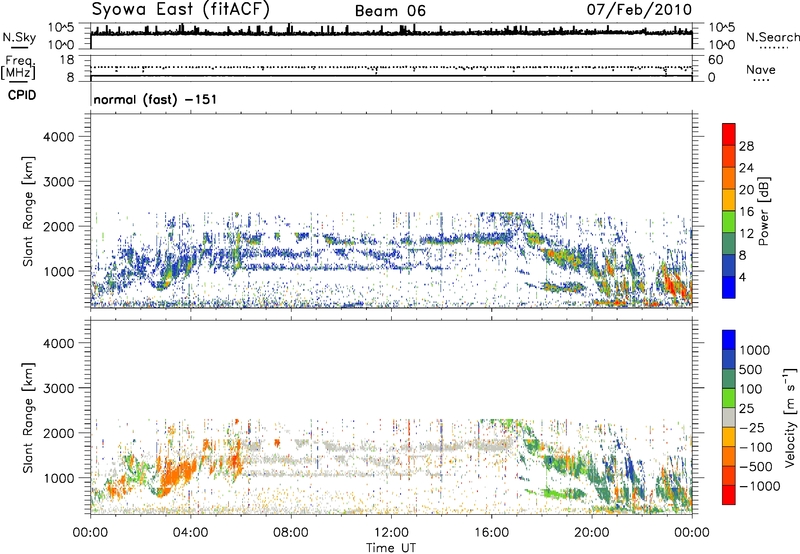Click the 'Slant Range [km]' label of the velocity panel

click(x=28, y=417)
